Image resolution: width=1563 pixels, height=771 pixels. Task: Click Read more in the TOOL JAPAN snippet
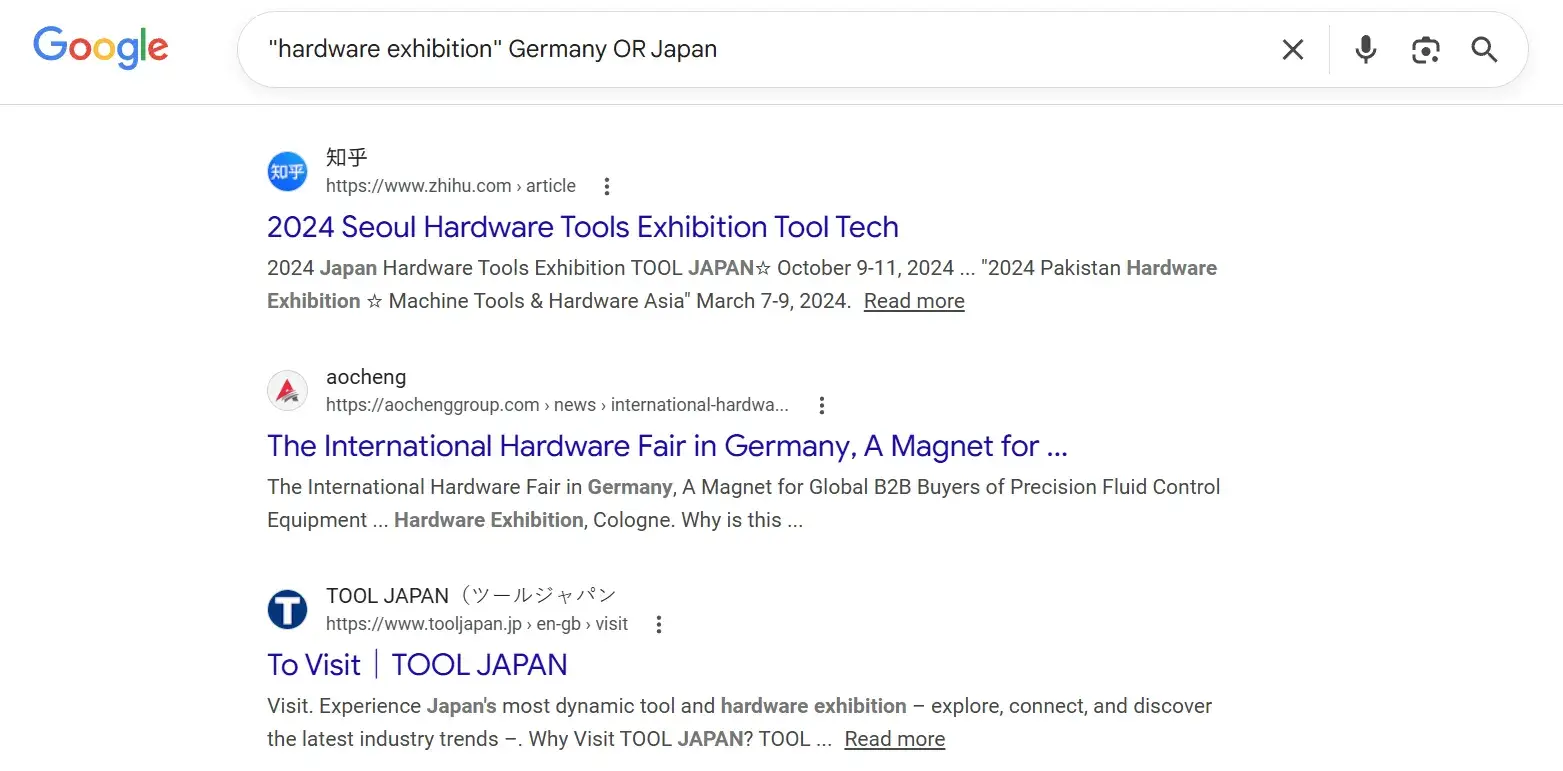(x=894, y=738)
